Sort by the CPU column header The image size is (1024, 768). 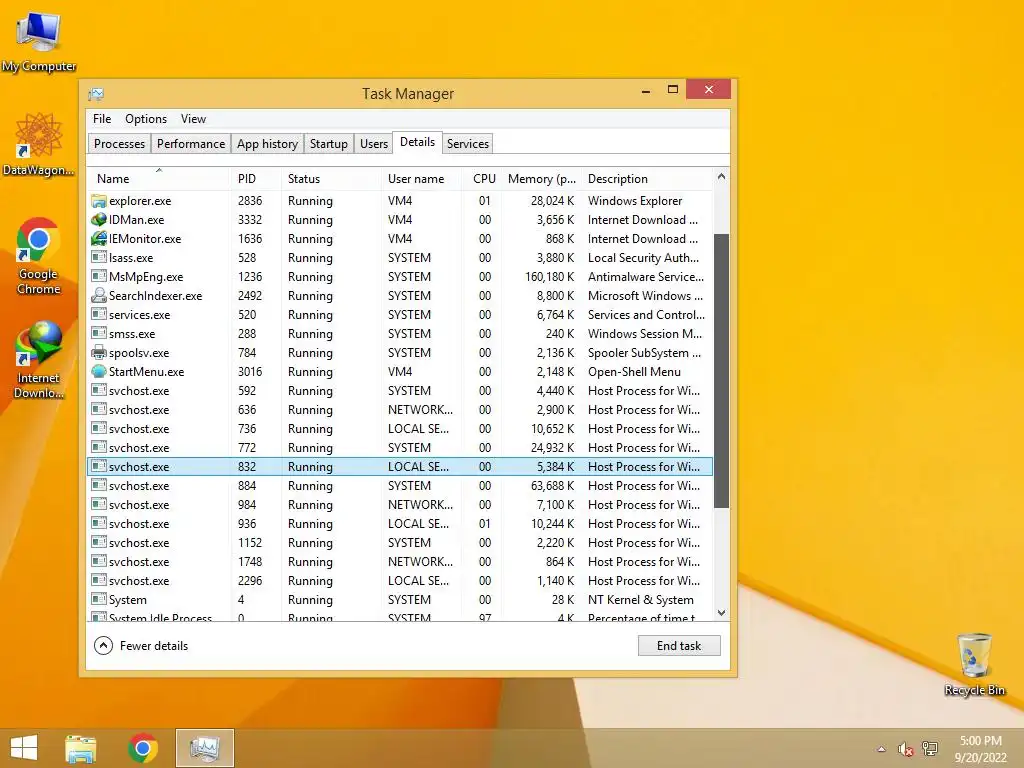(x=482, y=178)
